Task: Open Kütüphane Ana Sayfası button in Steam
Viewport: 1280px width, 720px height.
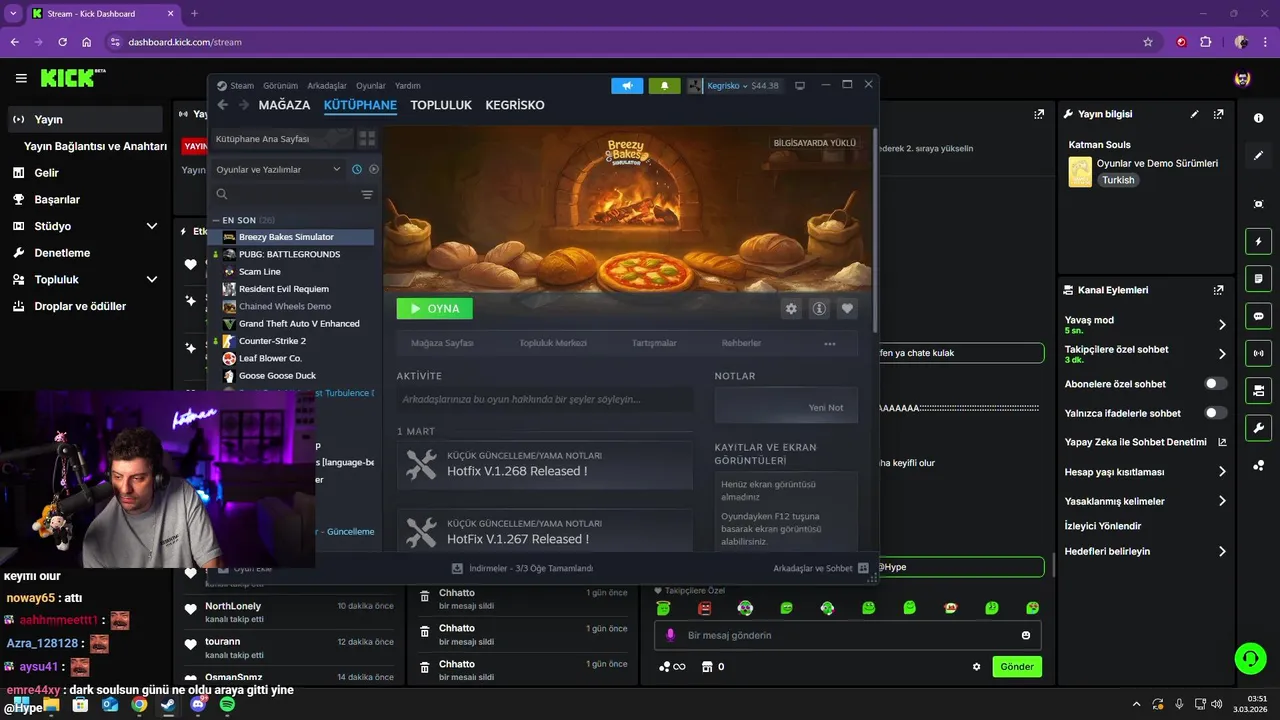Action: pos(281,139)
